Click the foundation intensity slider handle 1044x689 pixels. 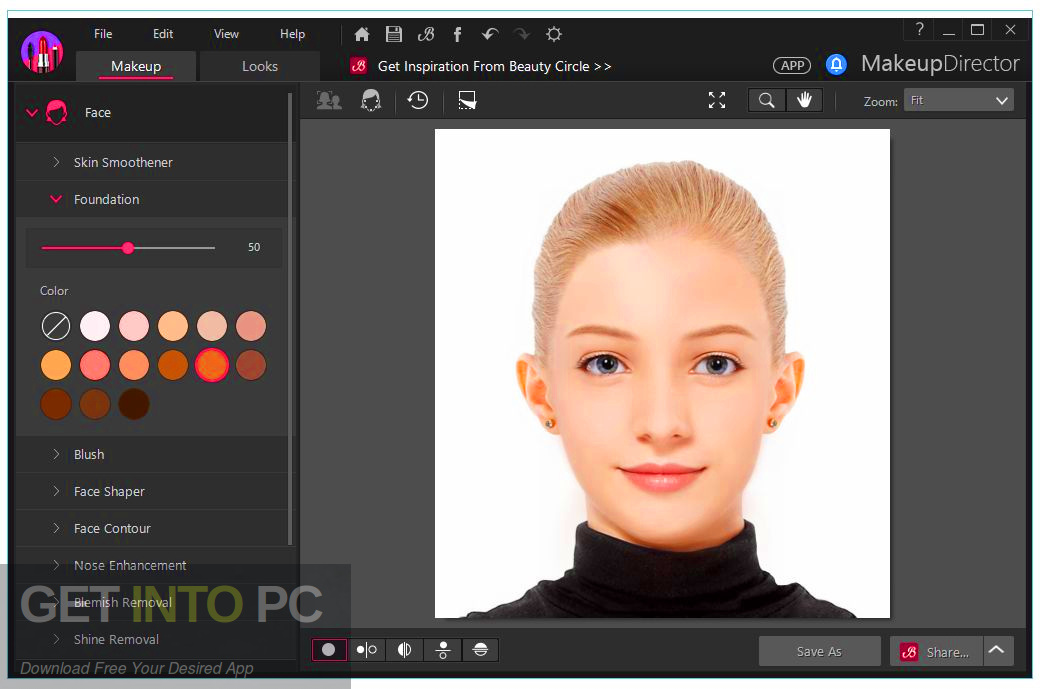(128, 248)
